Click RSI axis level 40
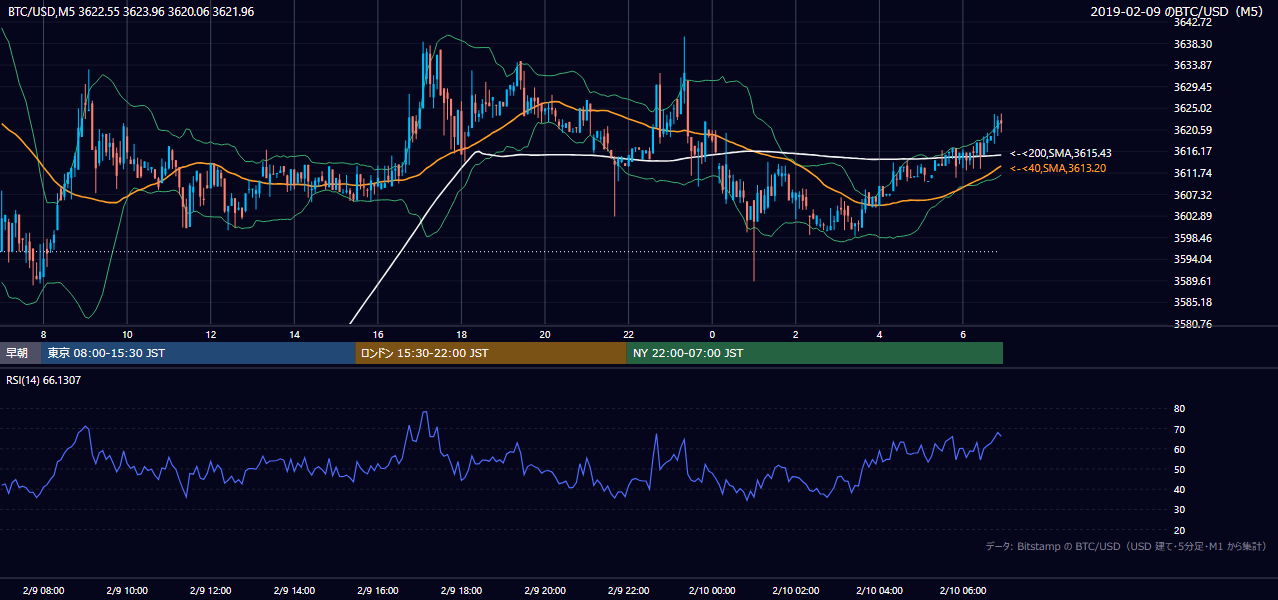Image resolution: width=1278 pixels, height=600 pixels. pos(1179,489)
